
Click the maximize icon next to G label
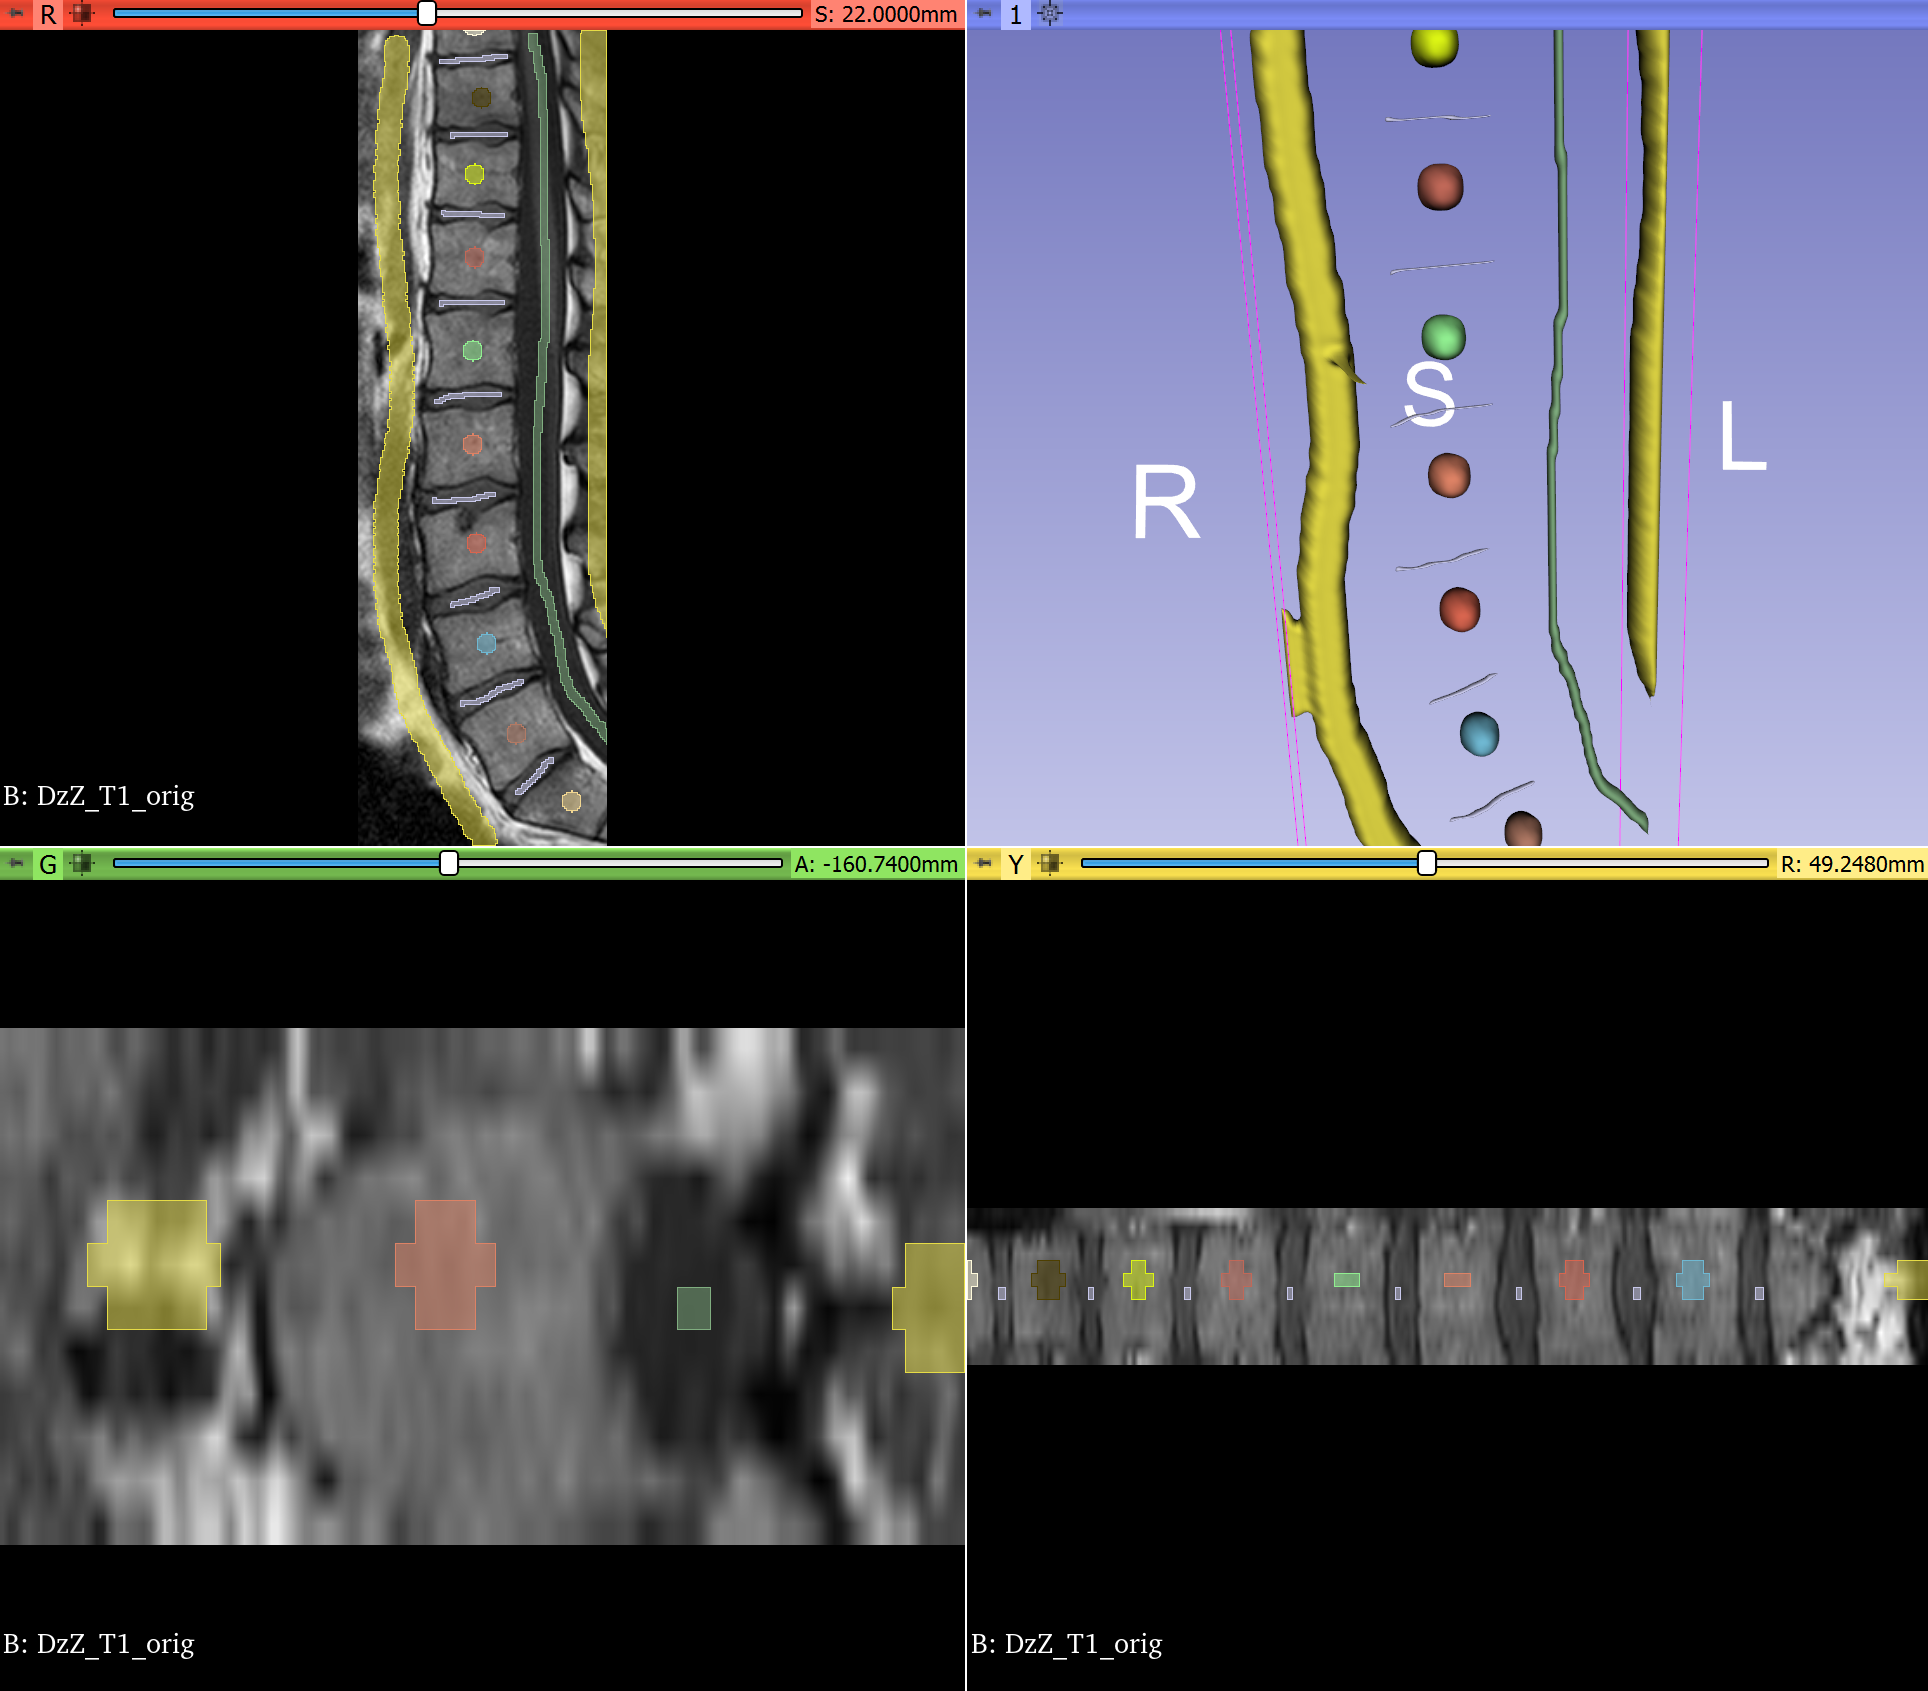(x=82, y=863)
